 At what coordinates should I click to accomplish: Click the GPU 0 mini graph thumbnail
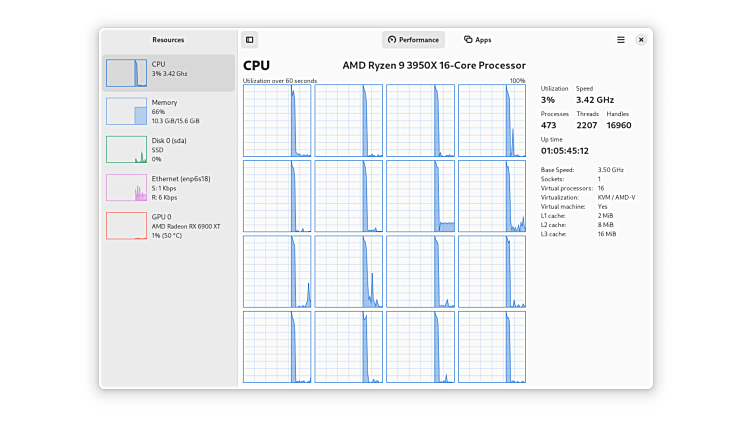[x=127, y=226]
